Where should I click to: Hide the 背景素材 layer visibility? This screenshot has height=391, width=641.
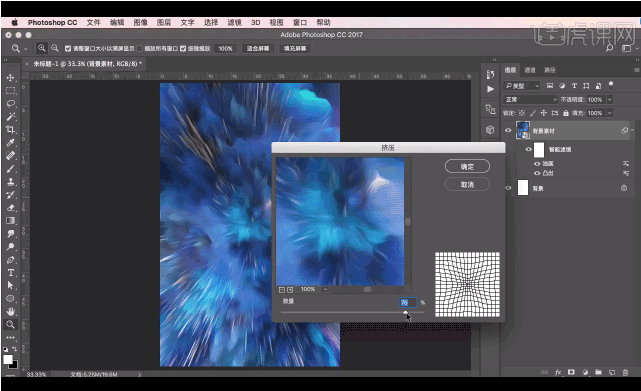[508, 130]
